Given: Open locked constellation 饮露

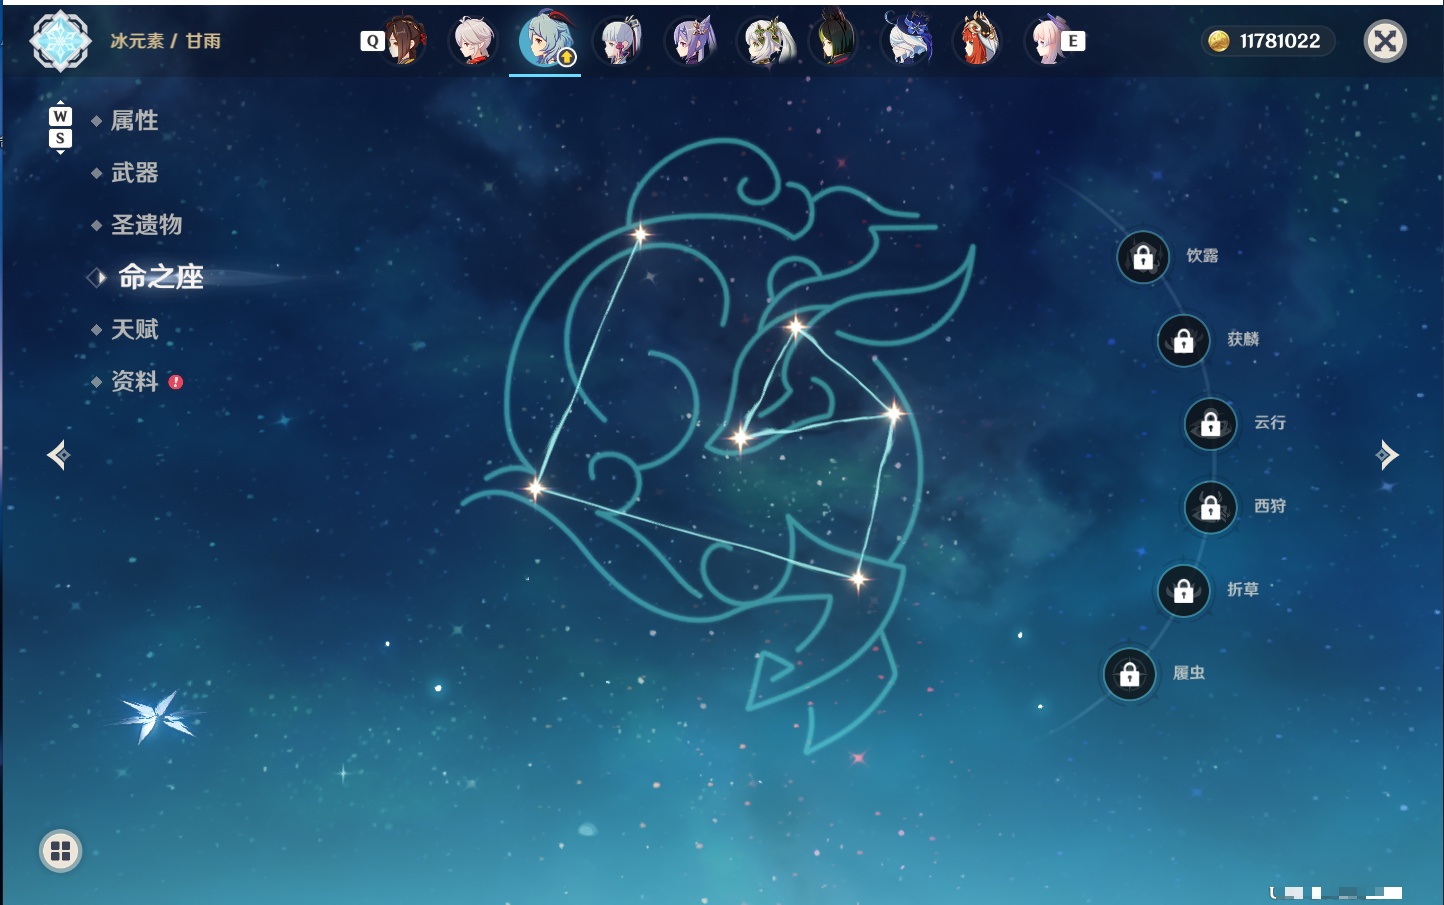Looking at the screenshot, I should point(1143,258).
